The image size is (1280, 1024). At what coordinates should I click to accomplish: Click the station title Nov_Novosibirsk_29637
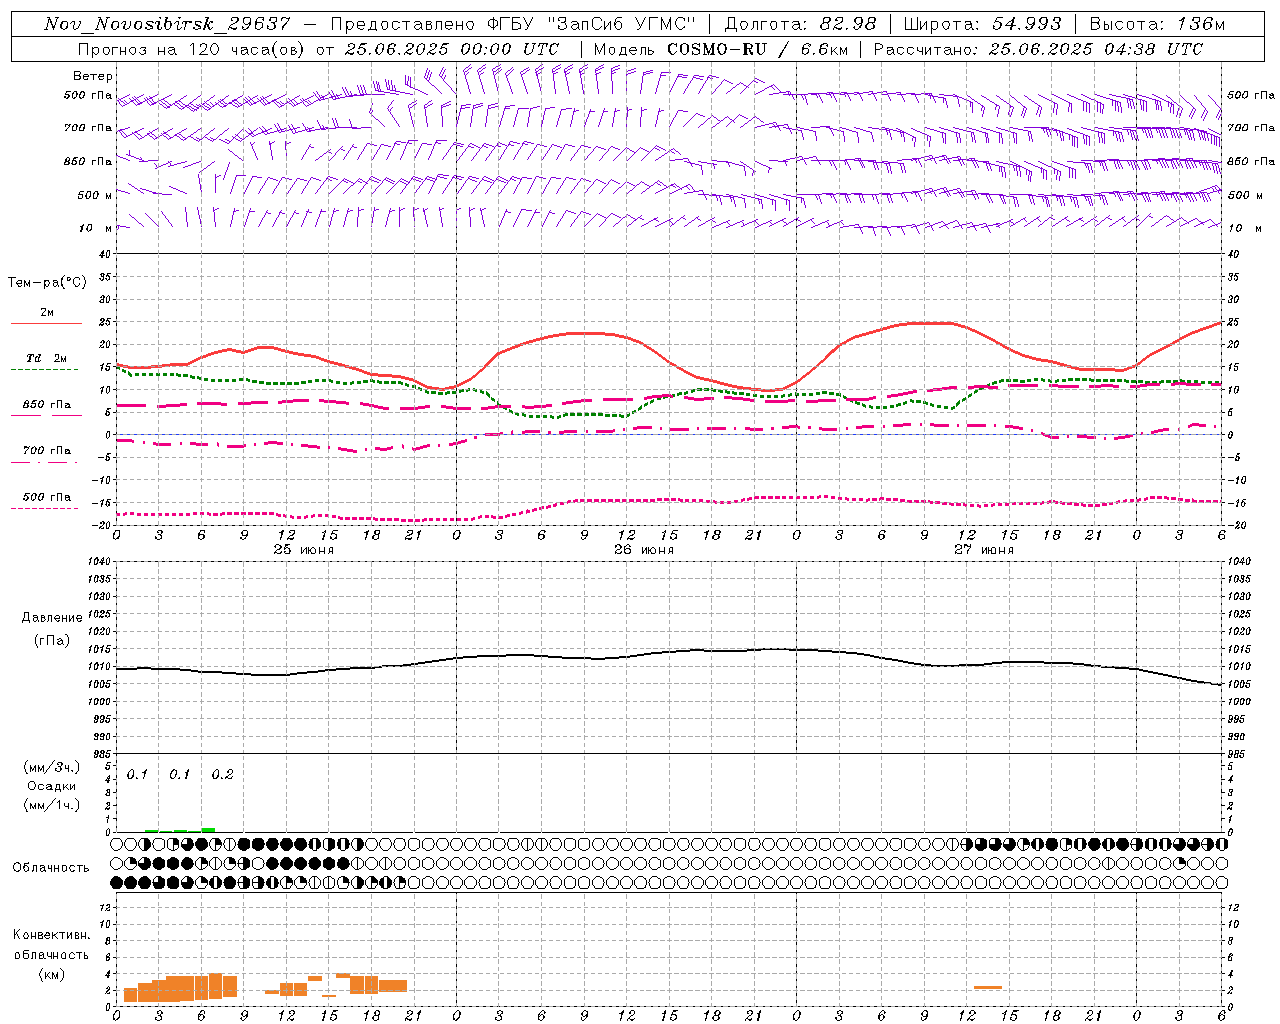click(x=167, y=24)
